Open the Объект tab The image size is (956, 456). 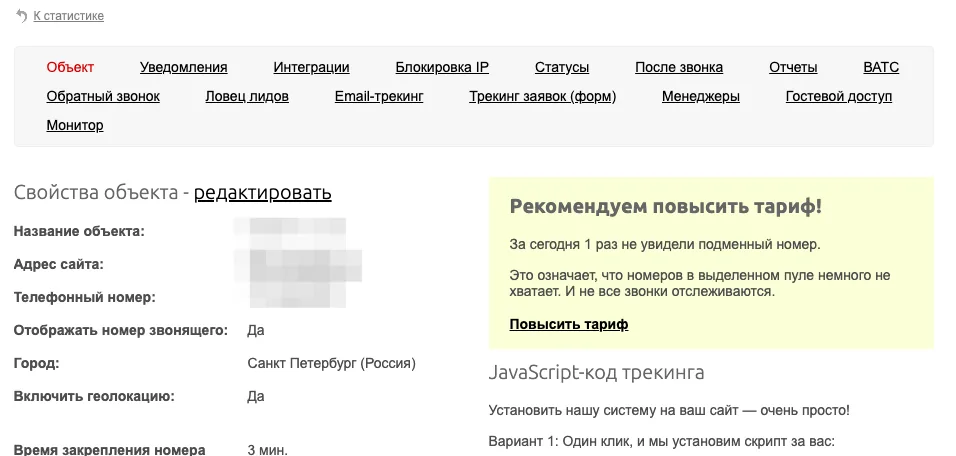coord(70,67)
